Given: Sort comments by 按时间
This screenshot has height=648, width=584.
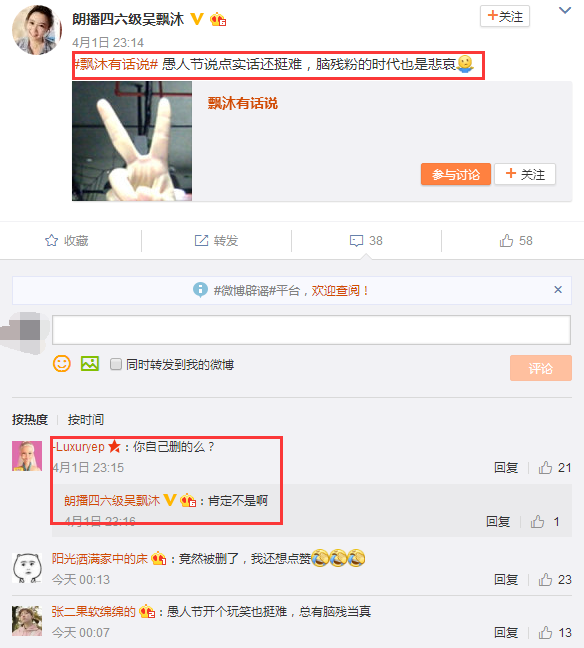Looking at the screenshot, I should [x=86, y=419].
